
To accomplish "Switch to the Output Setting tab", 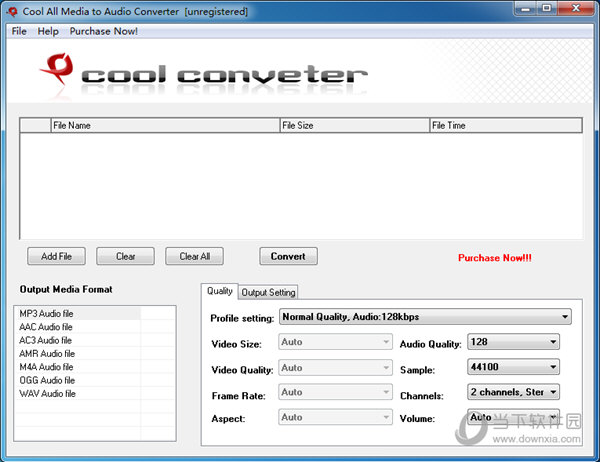I will click(x=268, y=292).
